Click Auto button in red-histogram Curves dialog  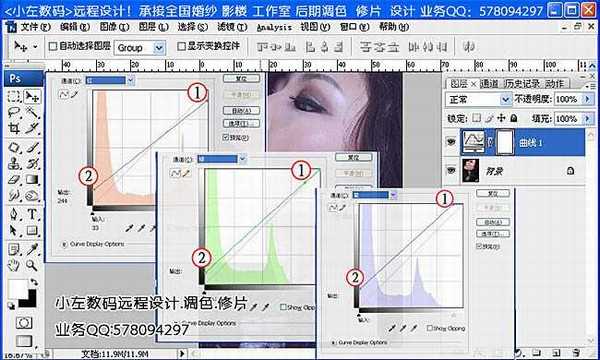pos(241,111)
